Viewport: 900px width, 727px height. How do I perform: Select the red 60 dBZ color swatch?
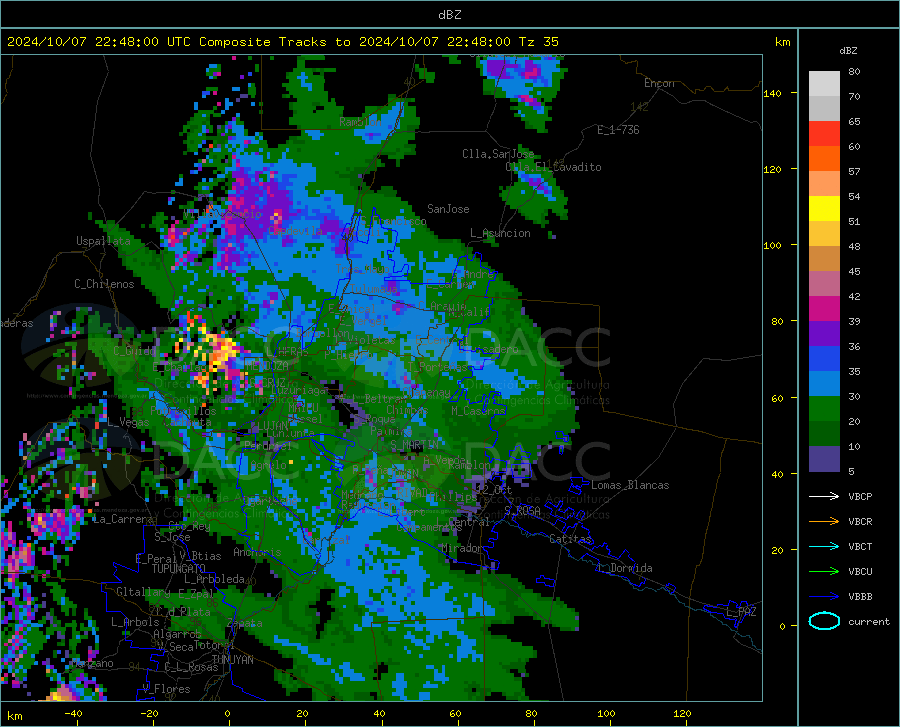[824, 134]
